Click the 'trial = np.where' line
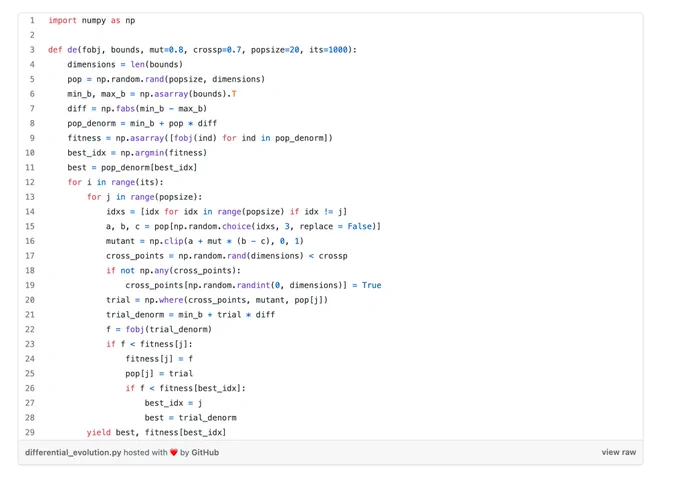Image resolution: width=680 pixels, height=477 pixels. [x=217, y=300]
